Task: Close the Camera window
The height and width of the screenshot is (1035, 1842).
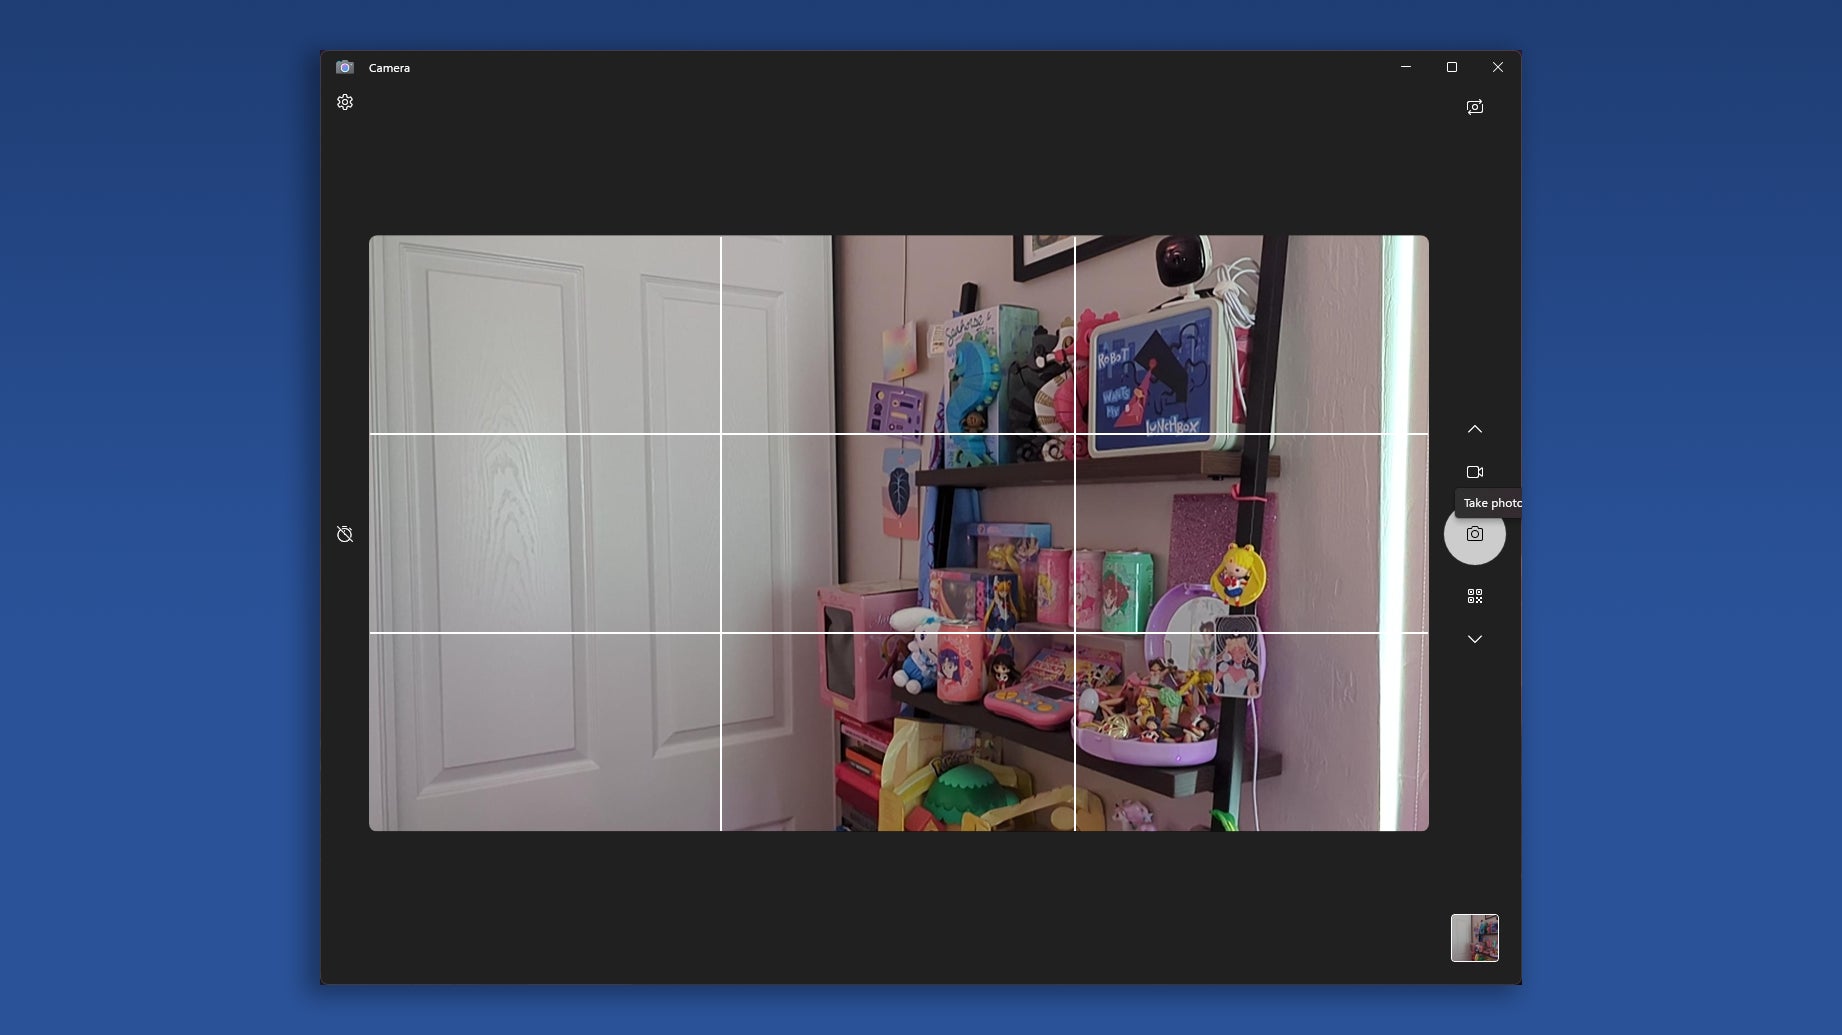Action: 1497,67
